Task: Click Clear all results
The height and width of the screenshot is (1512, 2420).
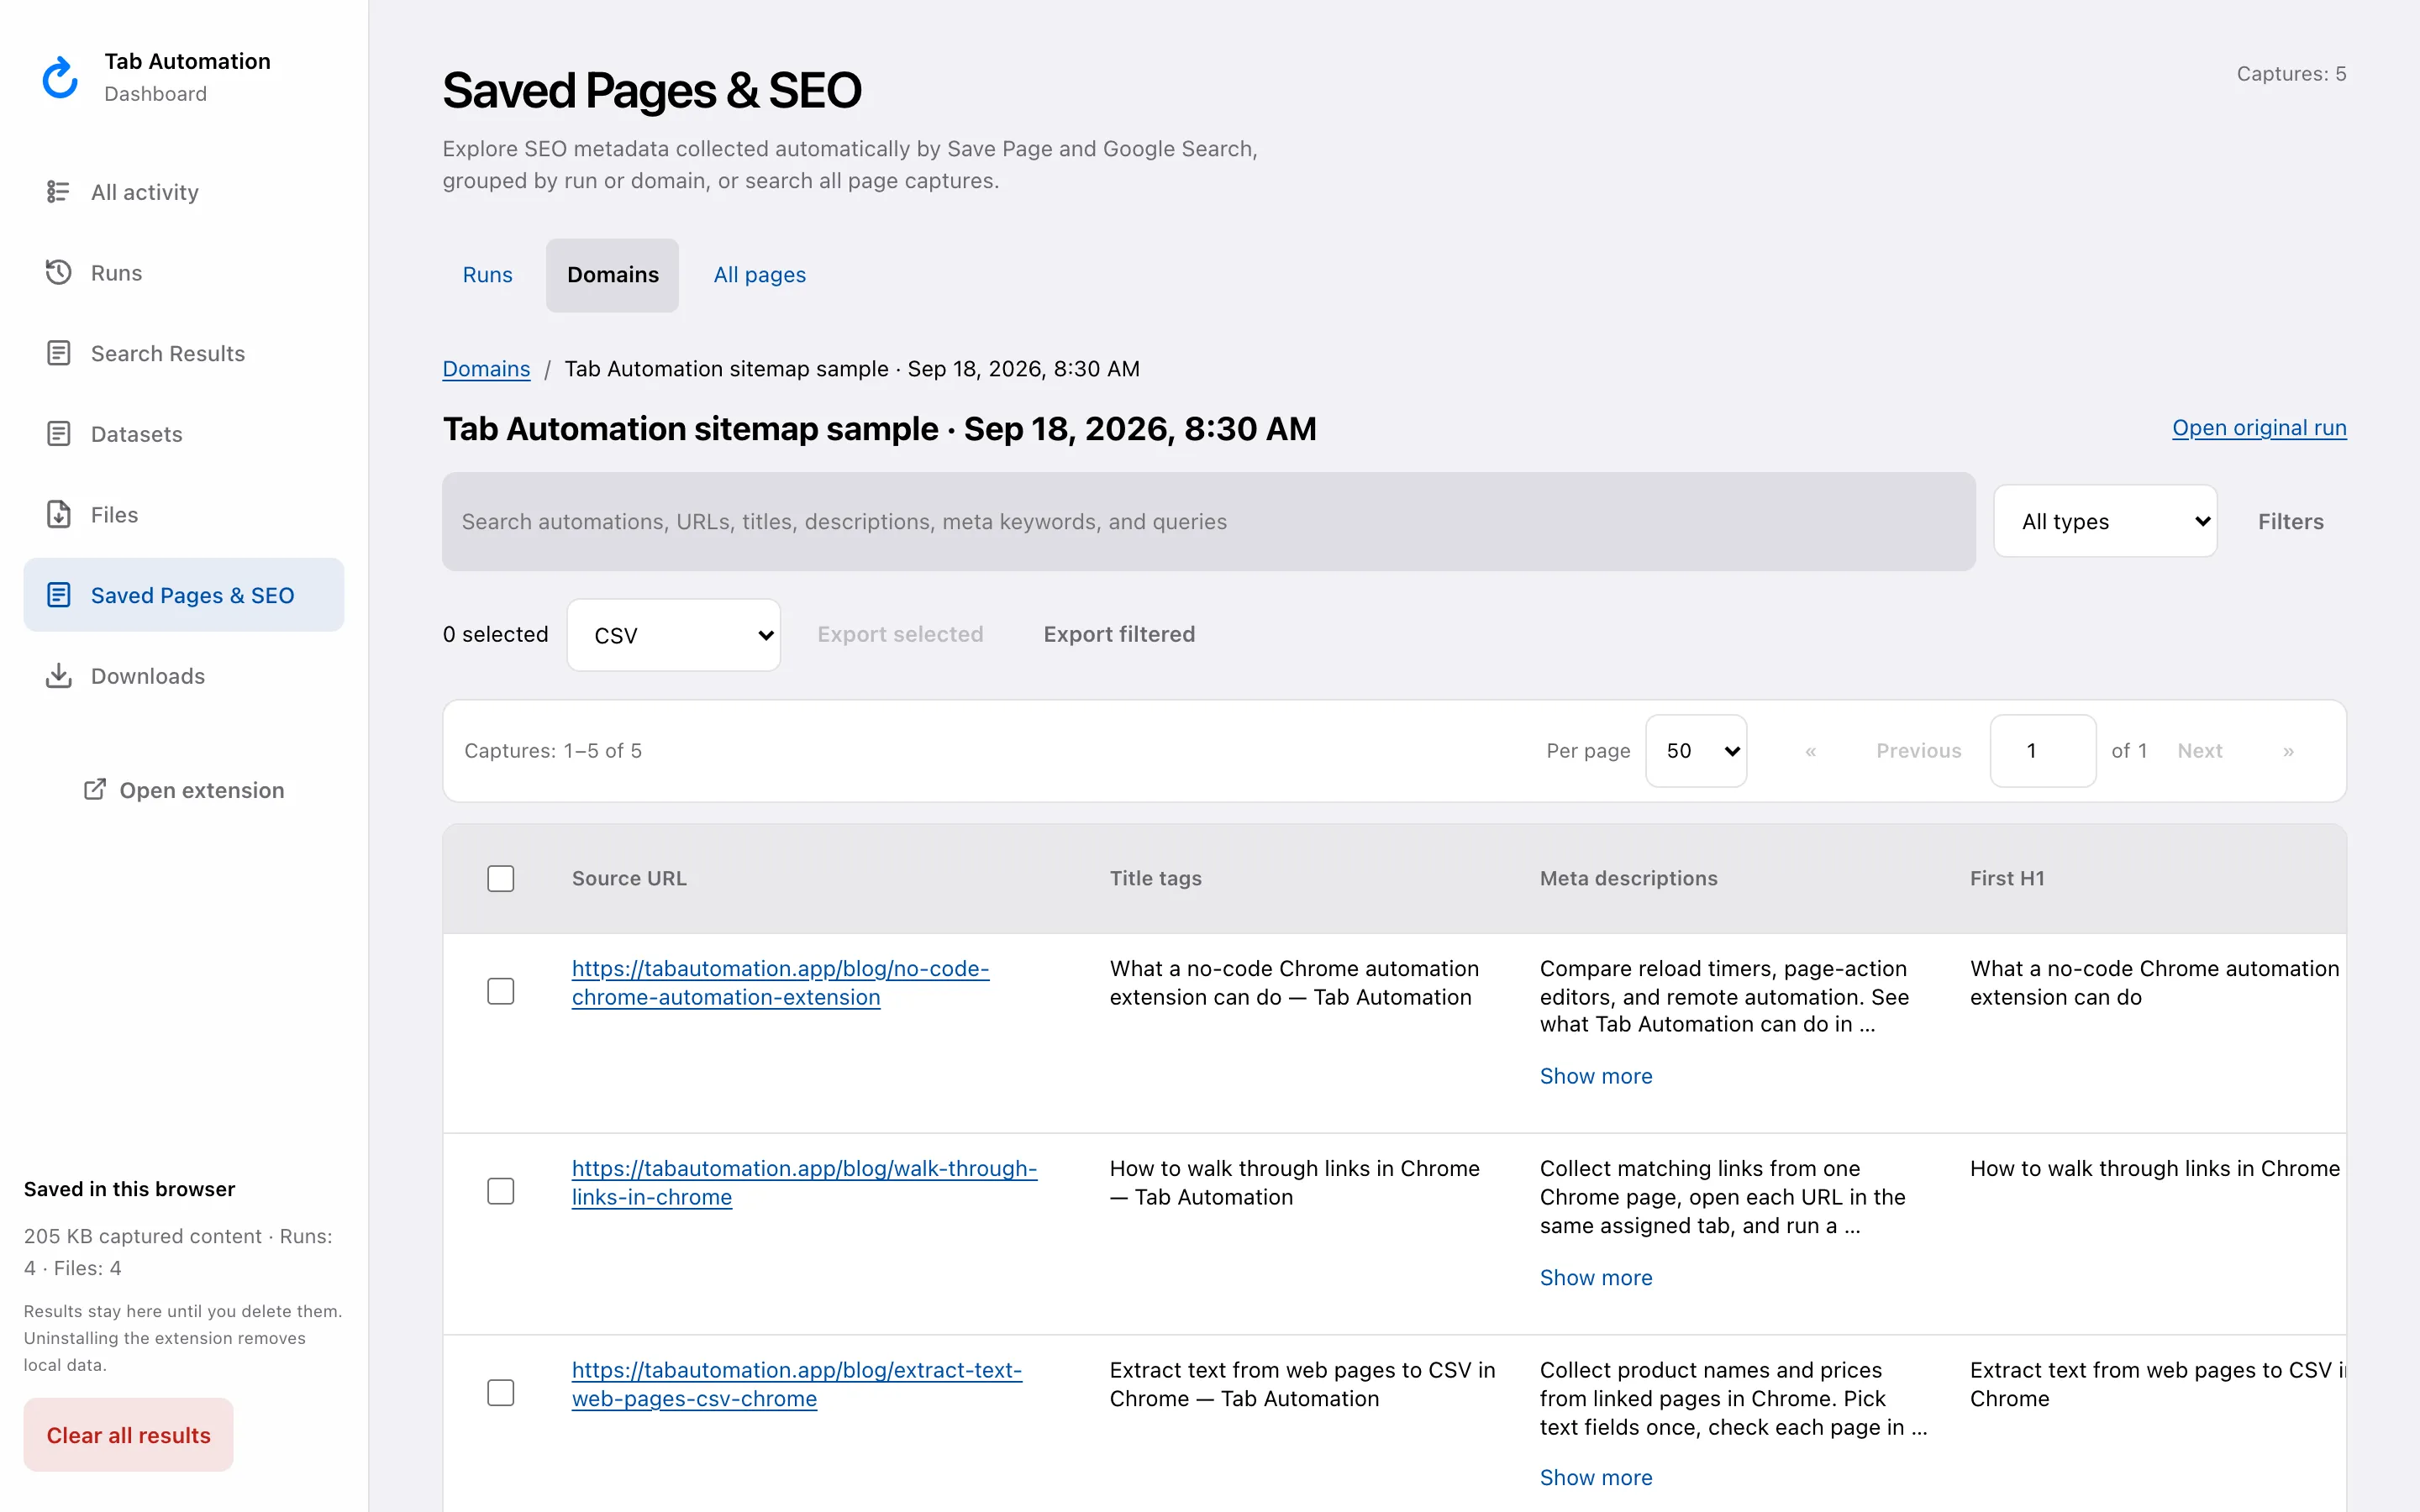Action: (129, 1435)
